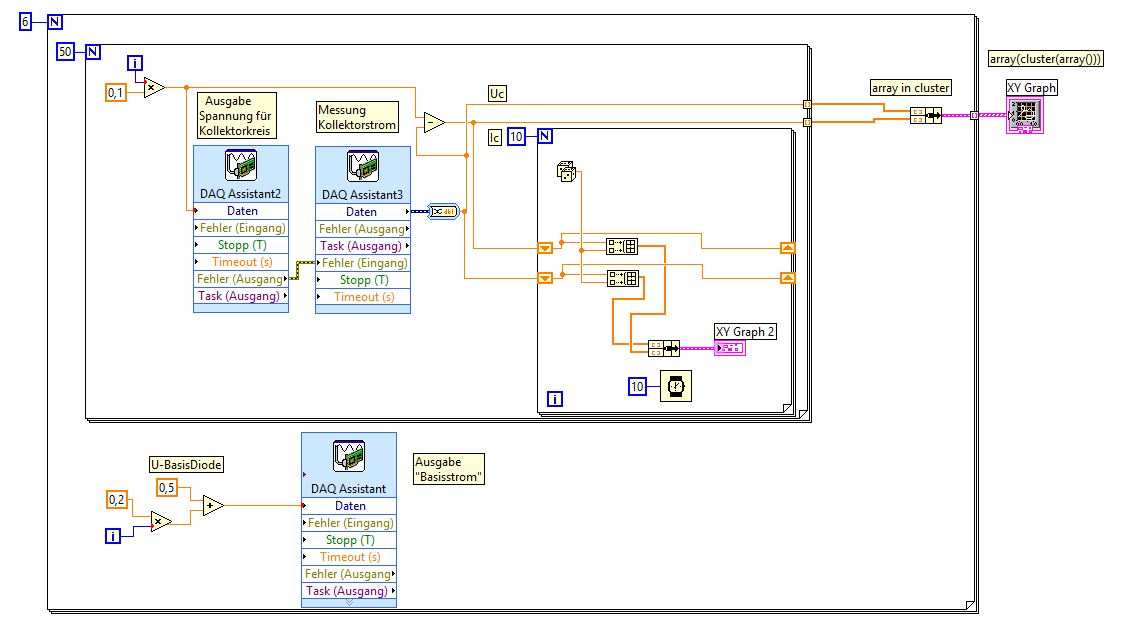Select the add node wired to 0,5
The width and height of the screenshot is (1121, 626).
(x=213, y=506)
